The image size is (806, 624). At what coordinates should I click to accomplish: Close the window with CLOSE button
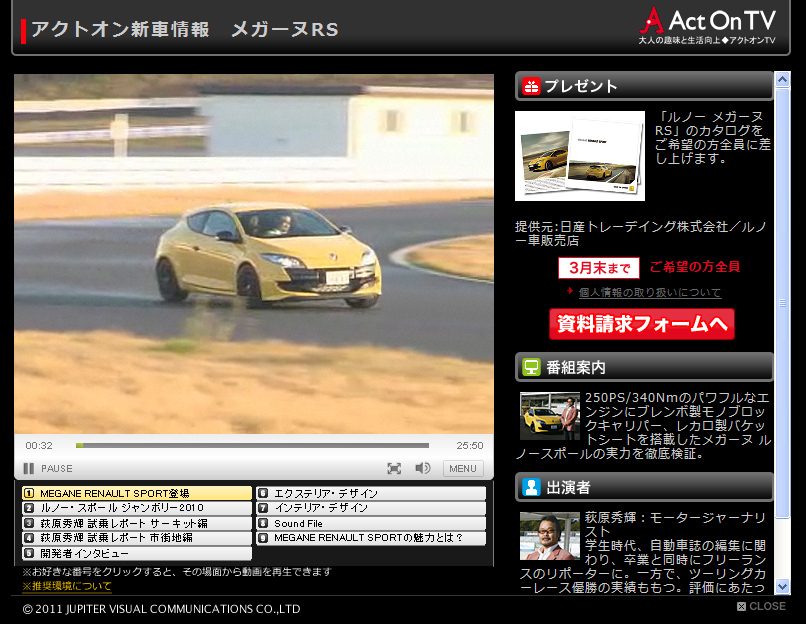click(x=761, y=607)
